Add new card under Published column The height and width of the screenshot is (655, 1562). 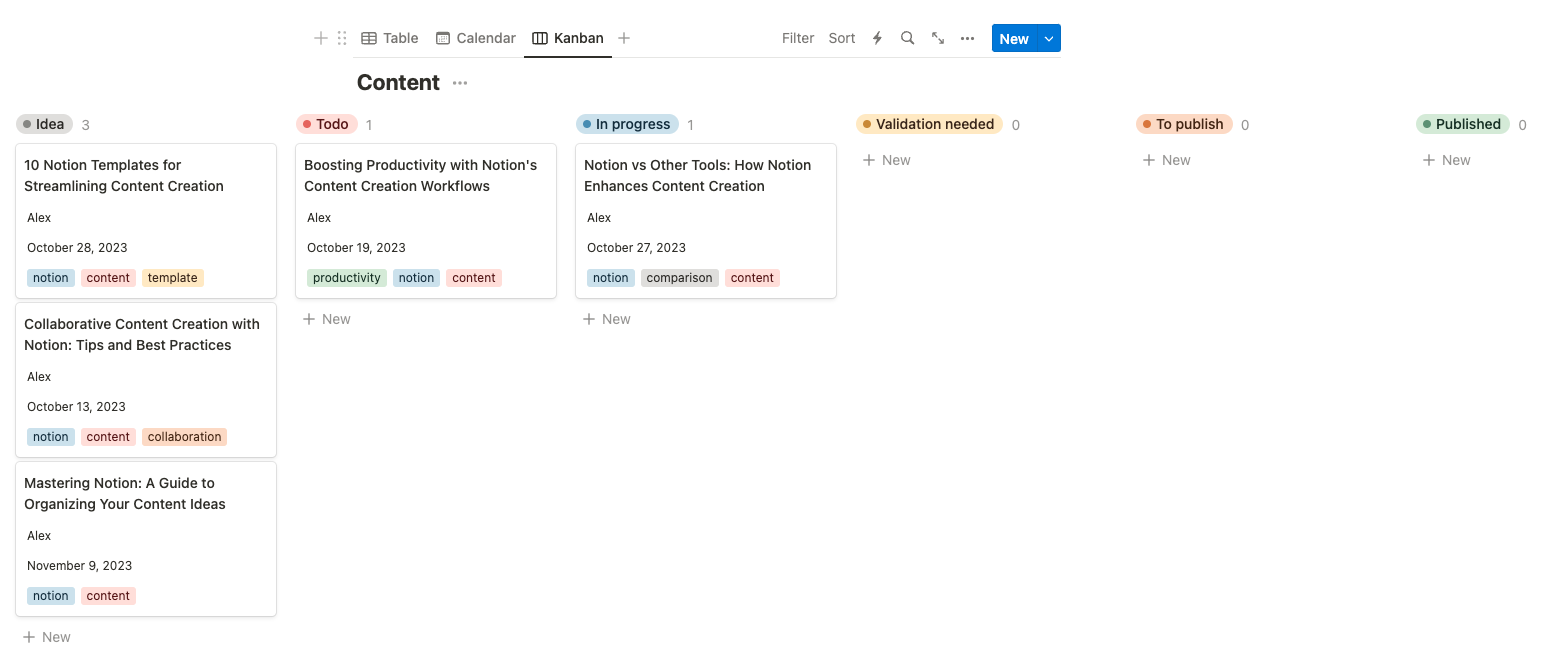click(x=1447, y=160)
